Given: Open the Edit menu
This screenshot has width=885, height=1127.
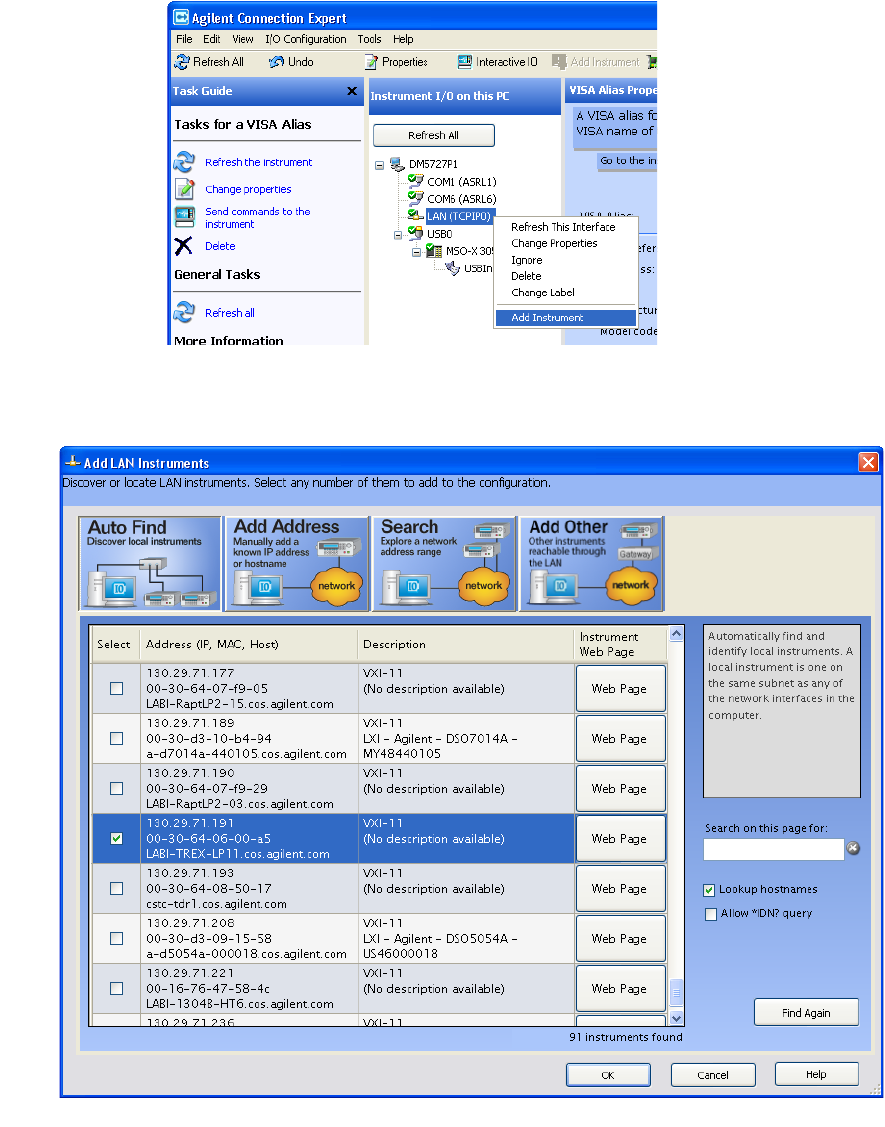Looking at the screenshot, I should 211,39.
